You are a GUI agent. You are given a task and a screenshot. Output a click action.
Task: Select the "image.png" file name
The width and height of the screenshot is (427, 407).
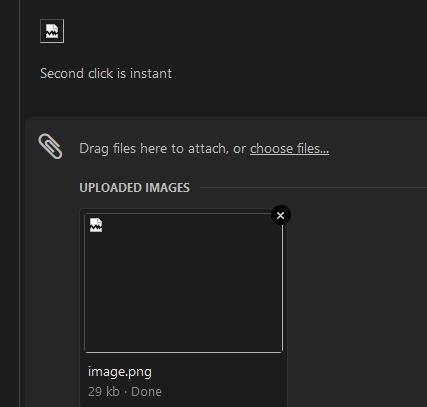(120, 371)
